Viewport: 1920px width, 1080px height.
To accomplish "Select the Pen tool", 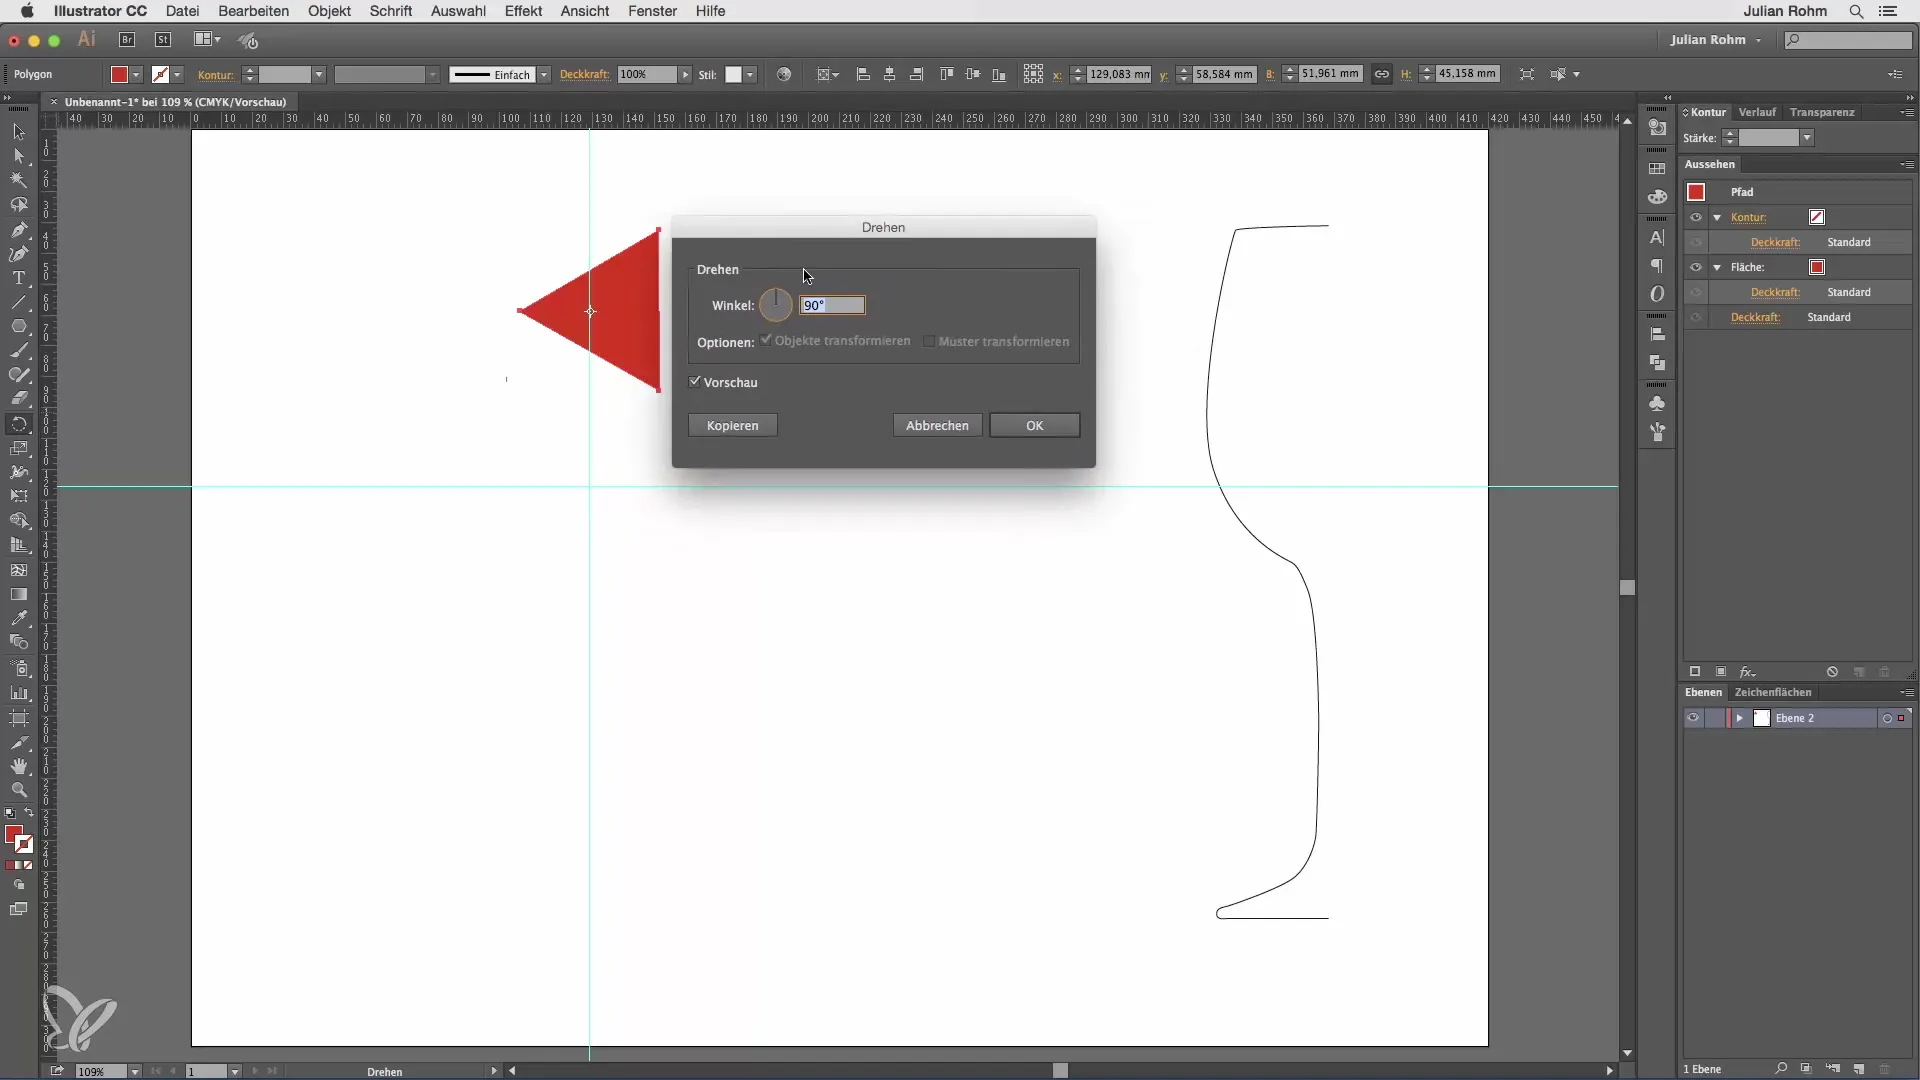I will click(18, 229).
